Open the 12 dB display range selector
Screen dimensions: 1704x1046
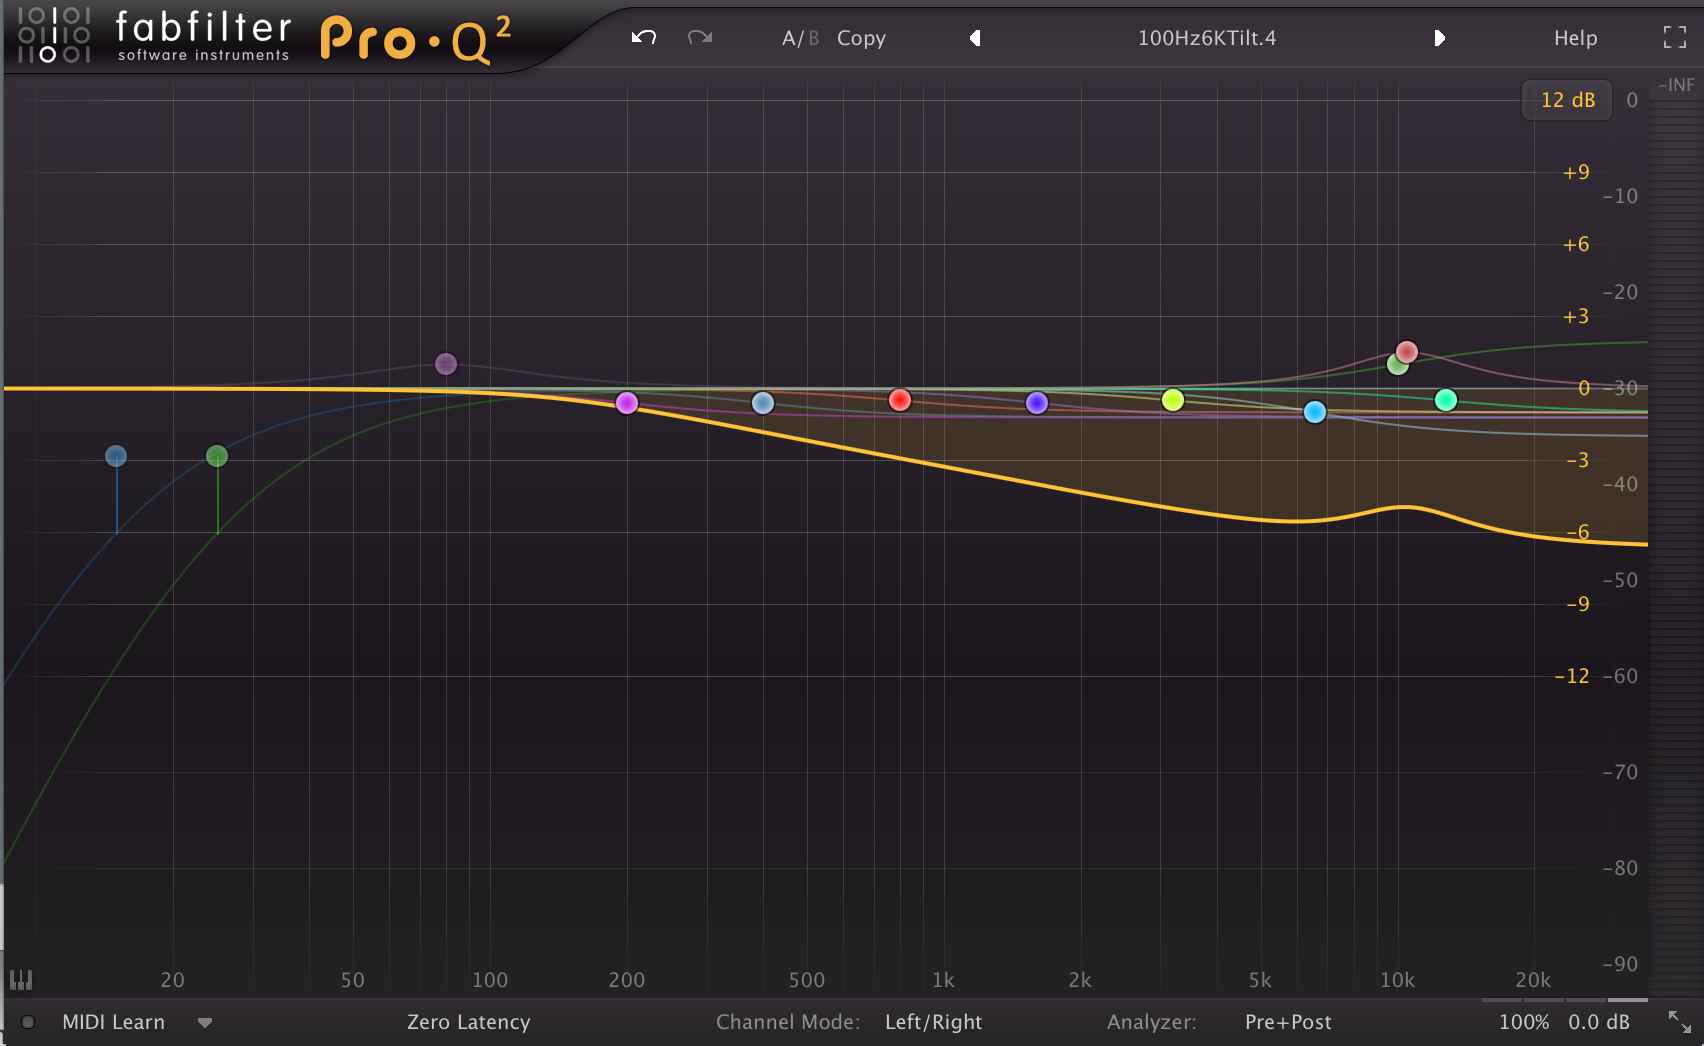click(x=1567, y=100)
